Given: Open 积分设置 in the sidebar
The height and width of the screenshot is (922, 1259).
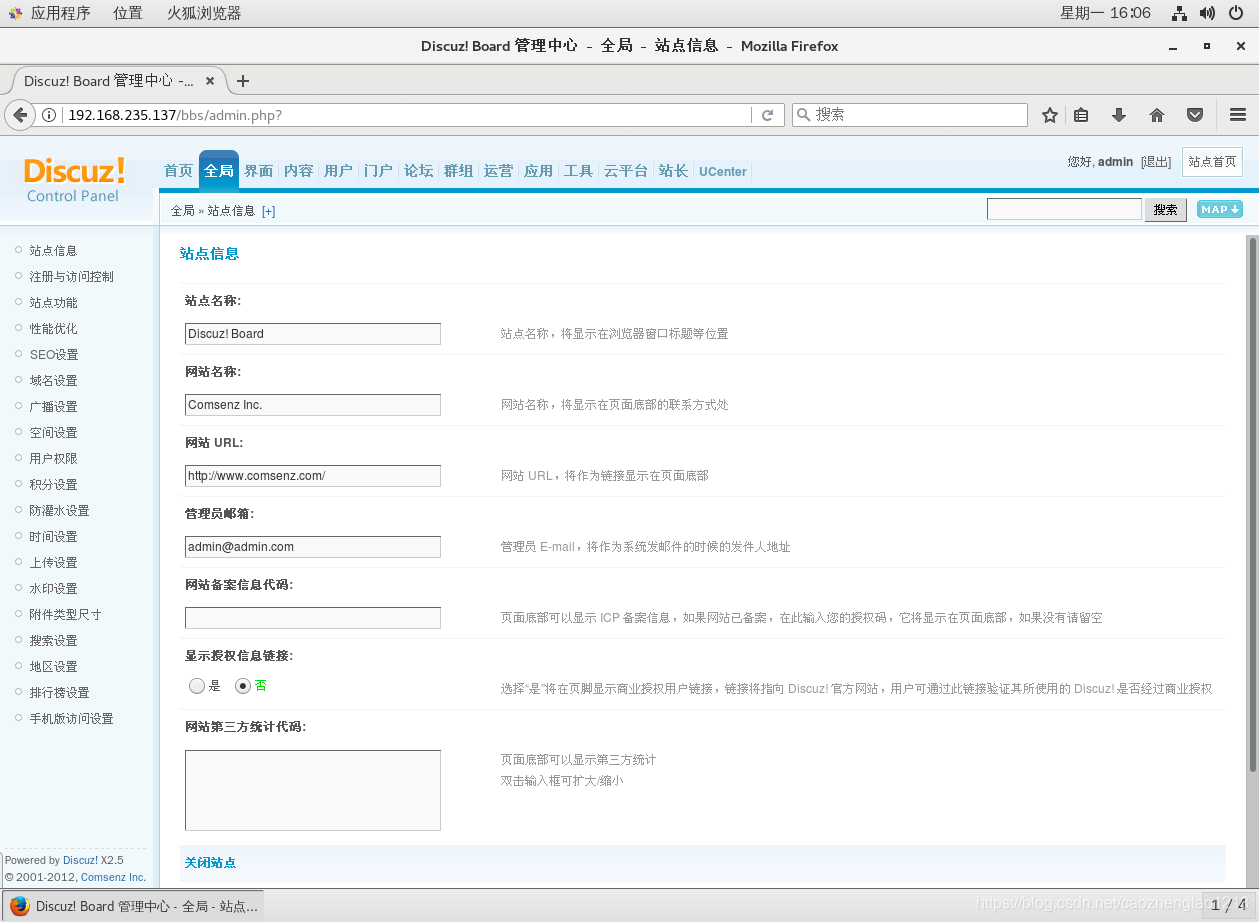Looking at the screenshot, I should 53,484.
